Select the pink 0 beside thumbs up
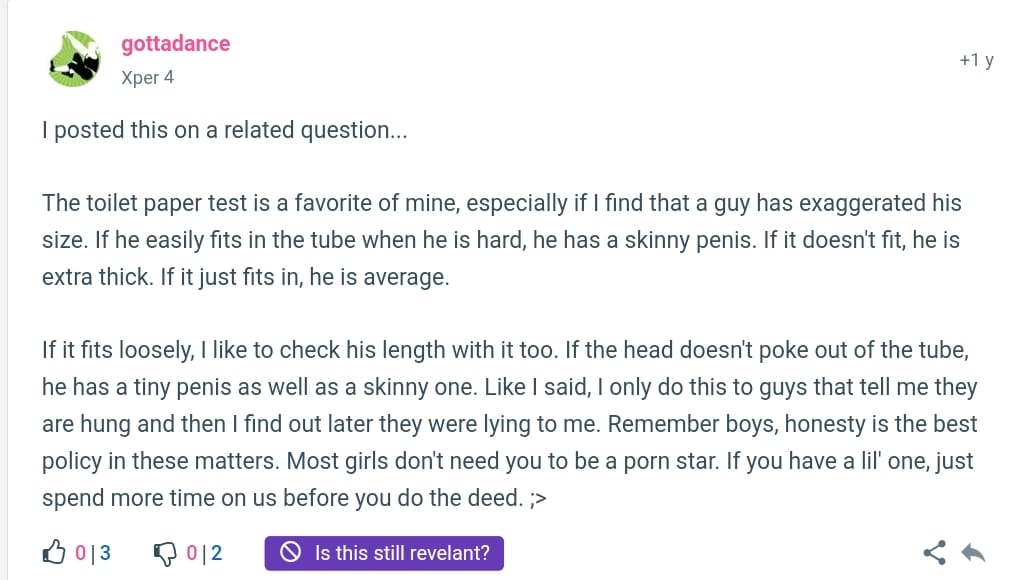Image resolution: width=1021 pixels, height=580 pixels. click(x=80, y=553)
